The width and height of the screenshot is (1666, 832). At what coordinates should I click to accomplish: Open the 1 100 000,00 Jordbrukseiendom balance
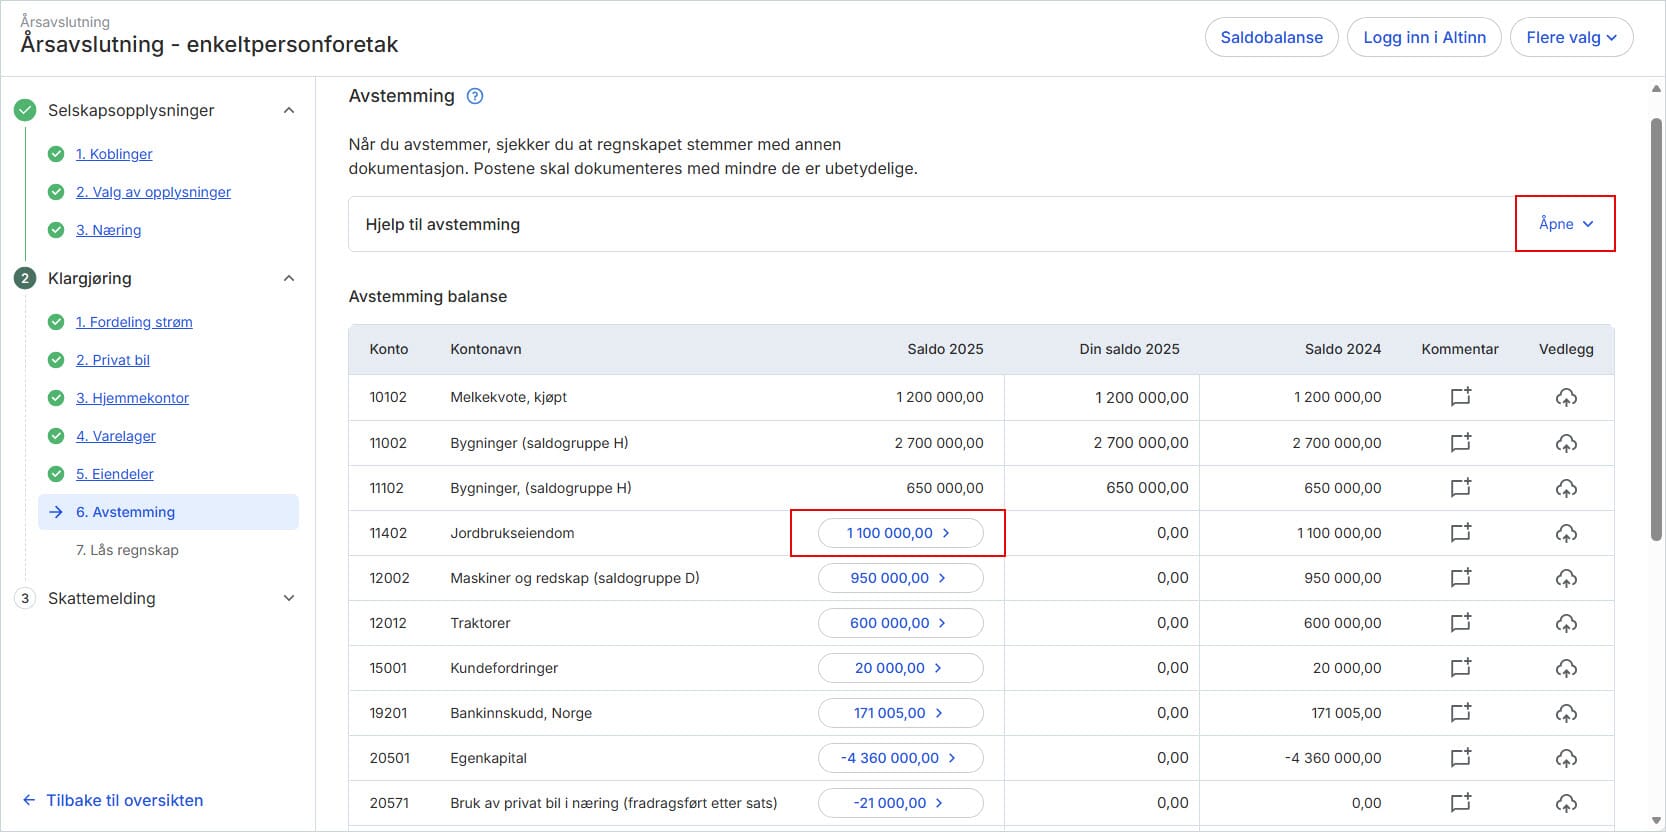click(x=900, y=533)
